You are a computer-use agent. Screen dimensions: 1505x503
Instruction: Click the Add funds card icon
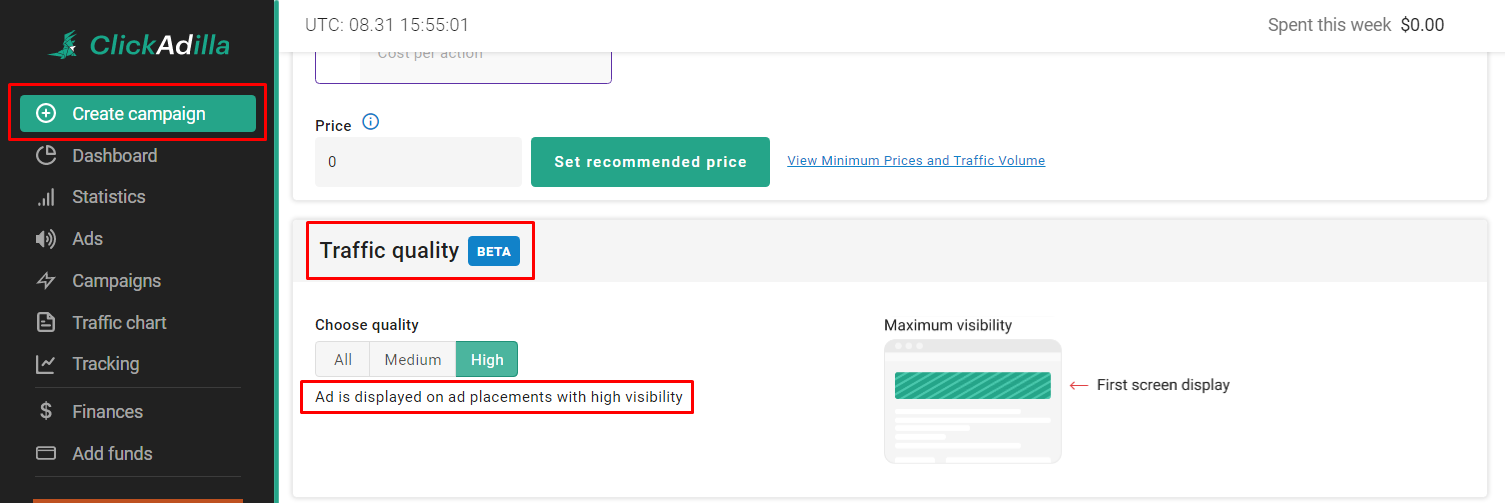pyautogui.click(x=46, y=454)
